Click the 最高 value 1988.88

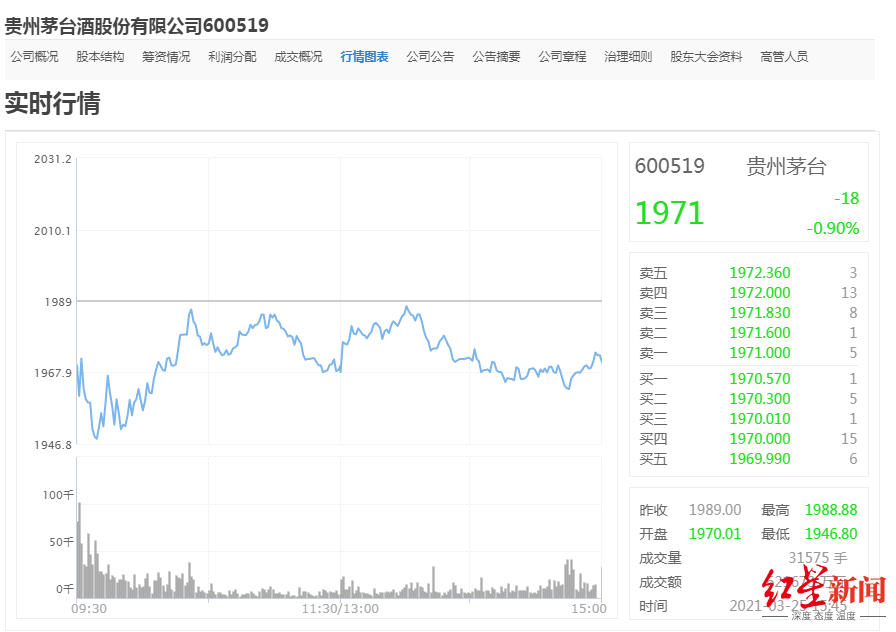tap(831, 510)
